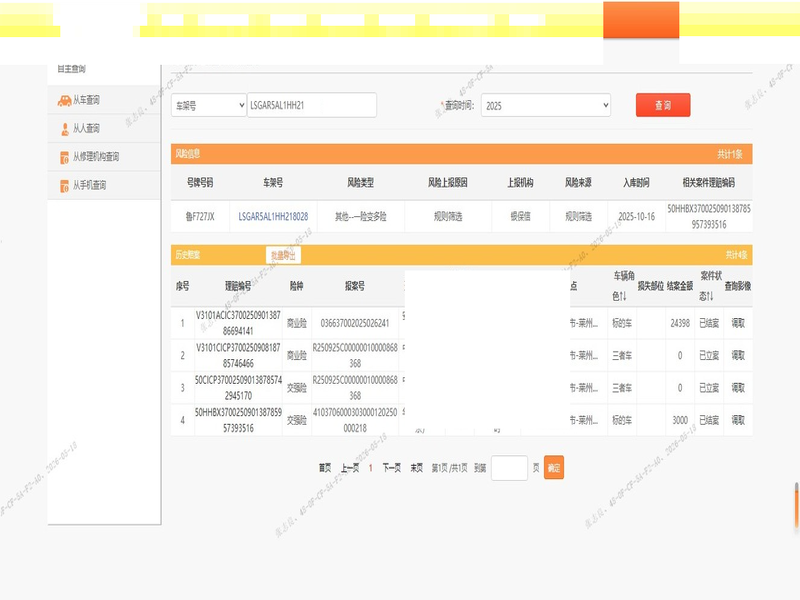Select 商业险 in claim row 1
Image resolution: width=800 pixels, height=600 pixels.
[296, 323]
